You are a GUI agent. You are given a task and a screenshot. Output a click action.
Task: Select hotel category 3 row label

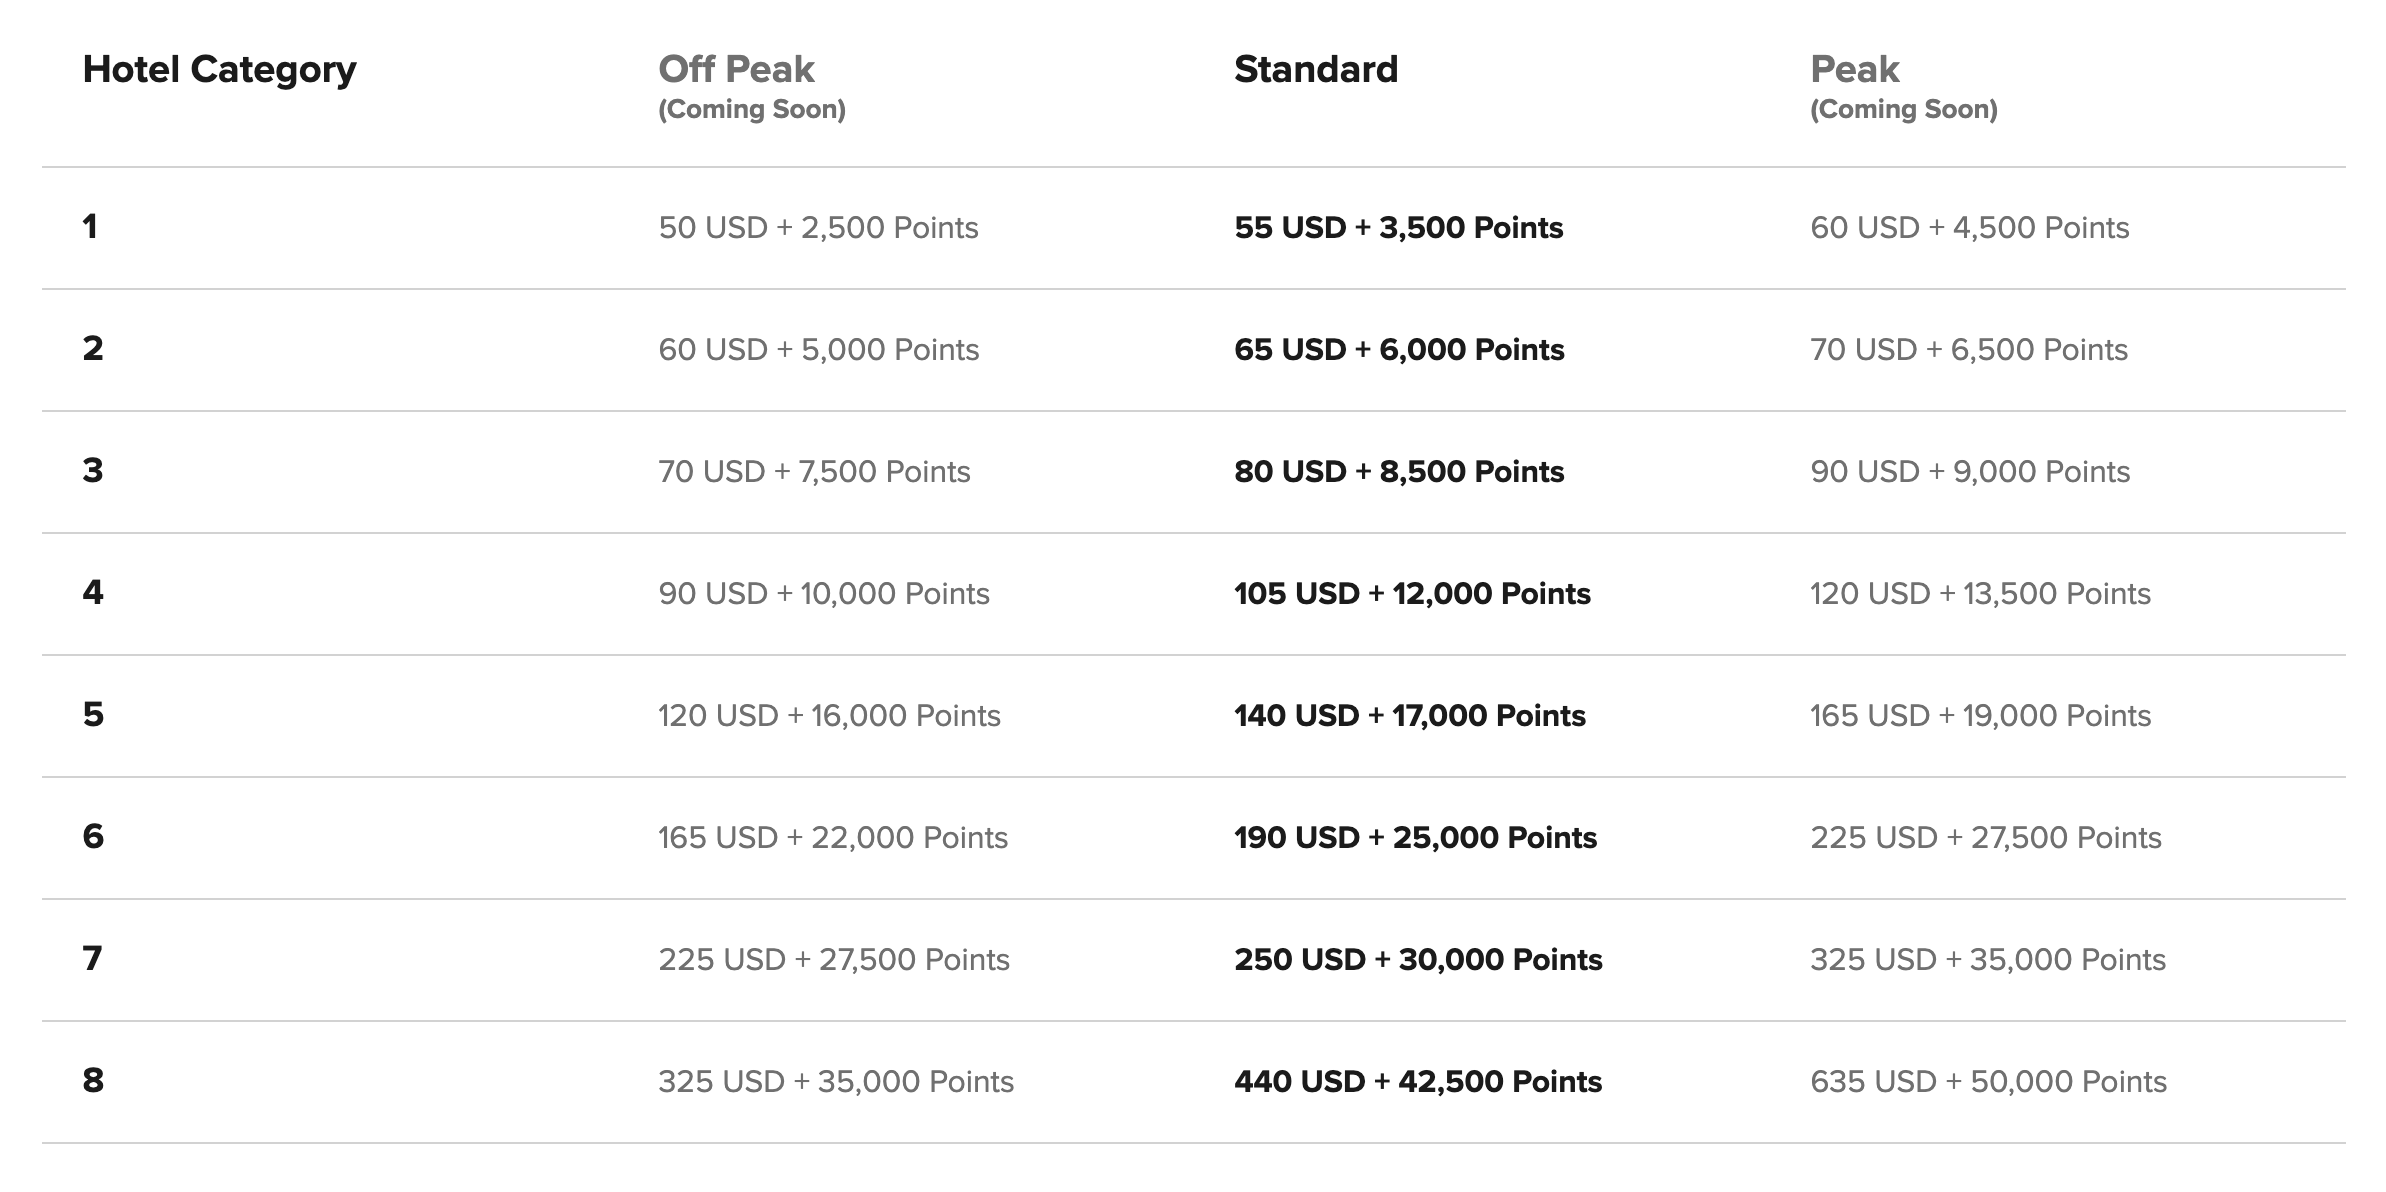[93, 471]
